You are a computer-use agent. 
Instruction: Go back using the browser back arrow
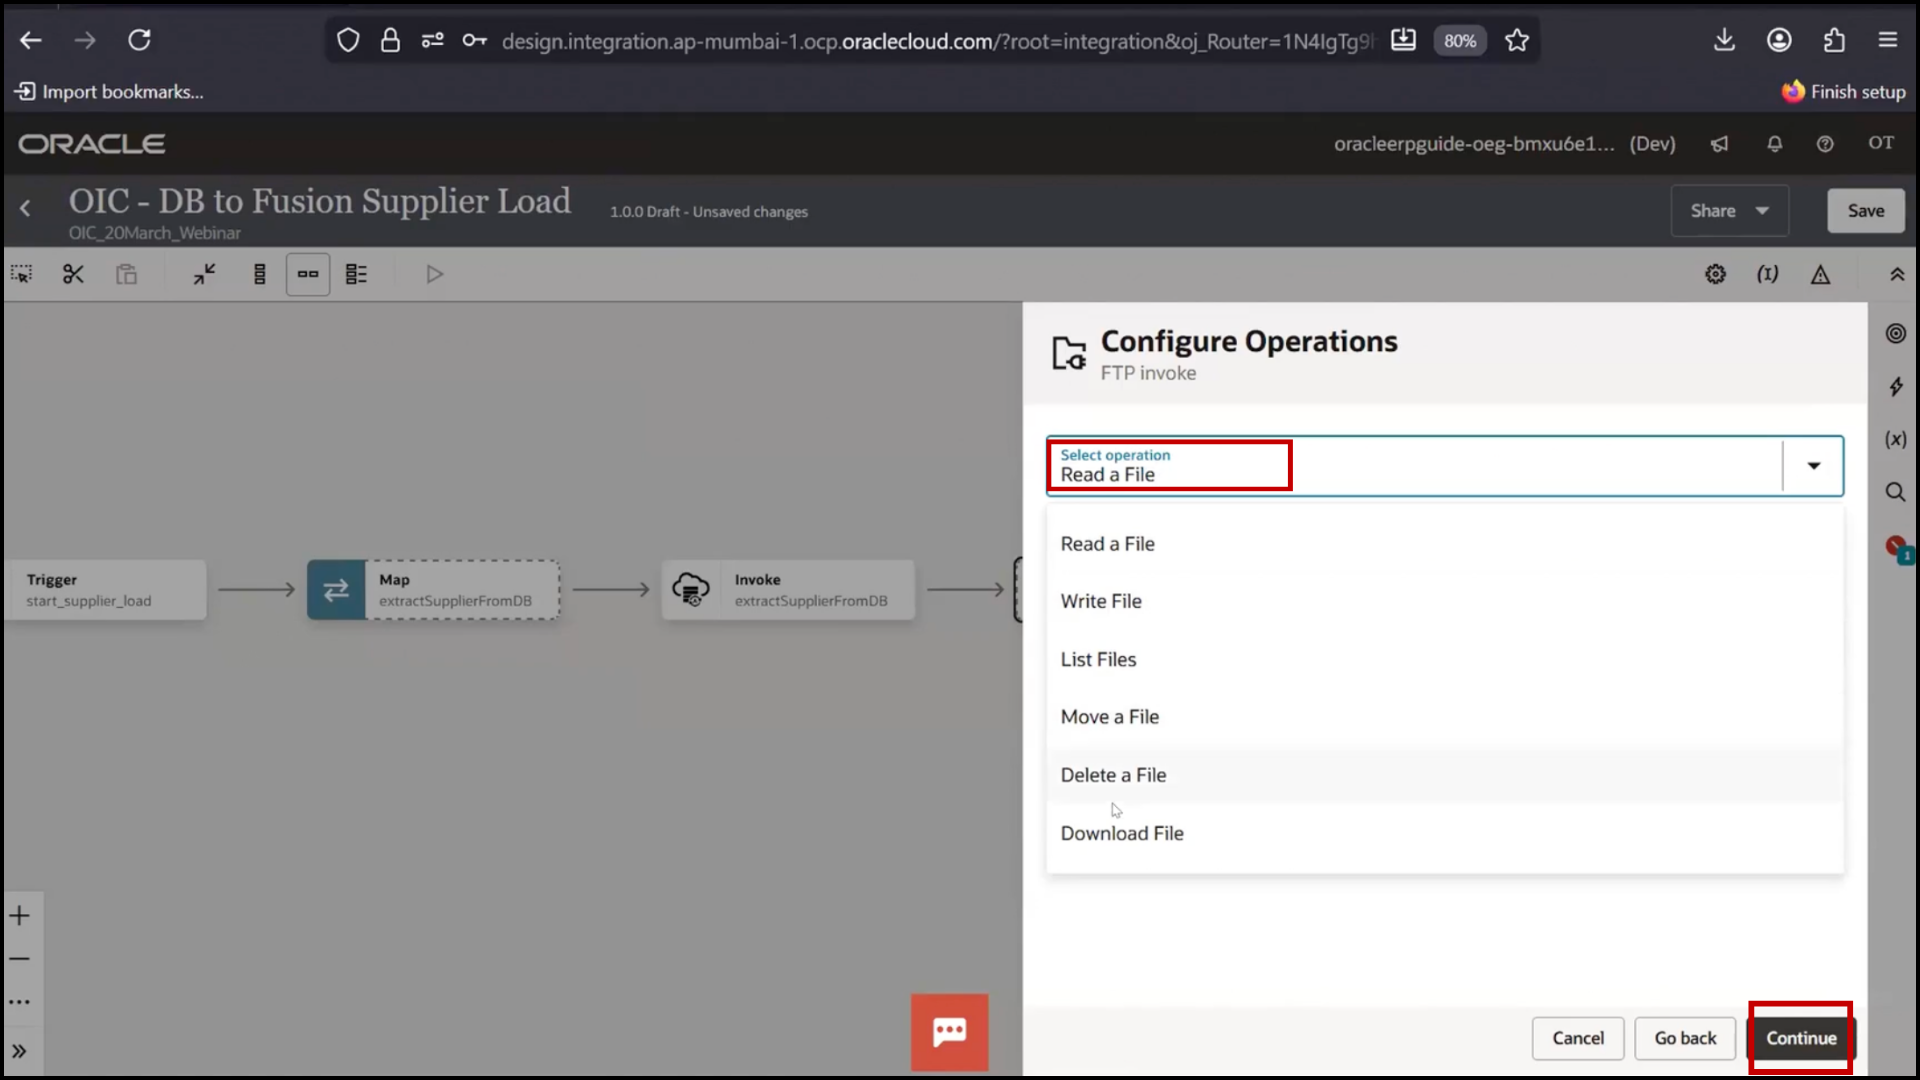pyautogui.click(x=31, y=40)
